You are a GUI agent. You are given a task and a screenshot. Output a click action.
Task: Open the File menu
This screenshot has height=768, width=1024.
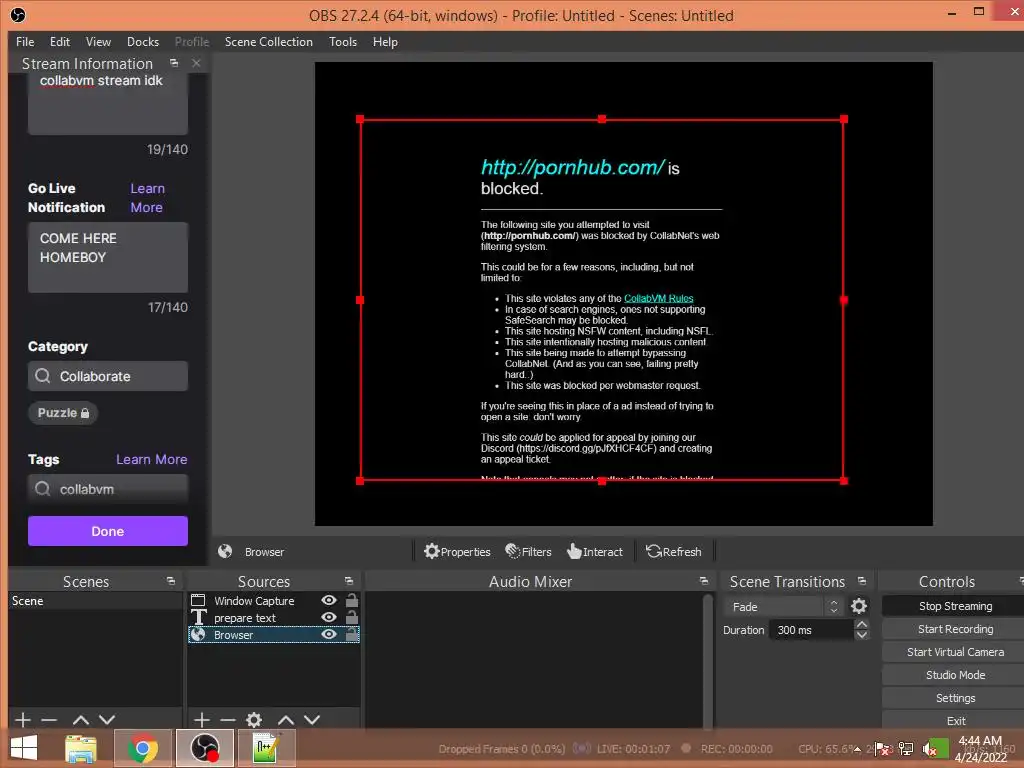click(x=25, y=42)
